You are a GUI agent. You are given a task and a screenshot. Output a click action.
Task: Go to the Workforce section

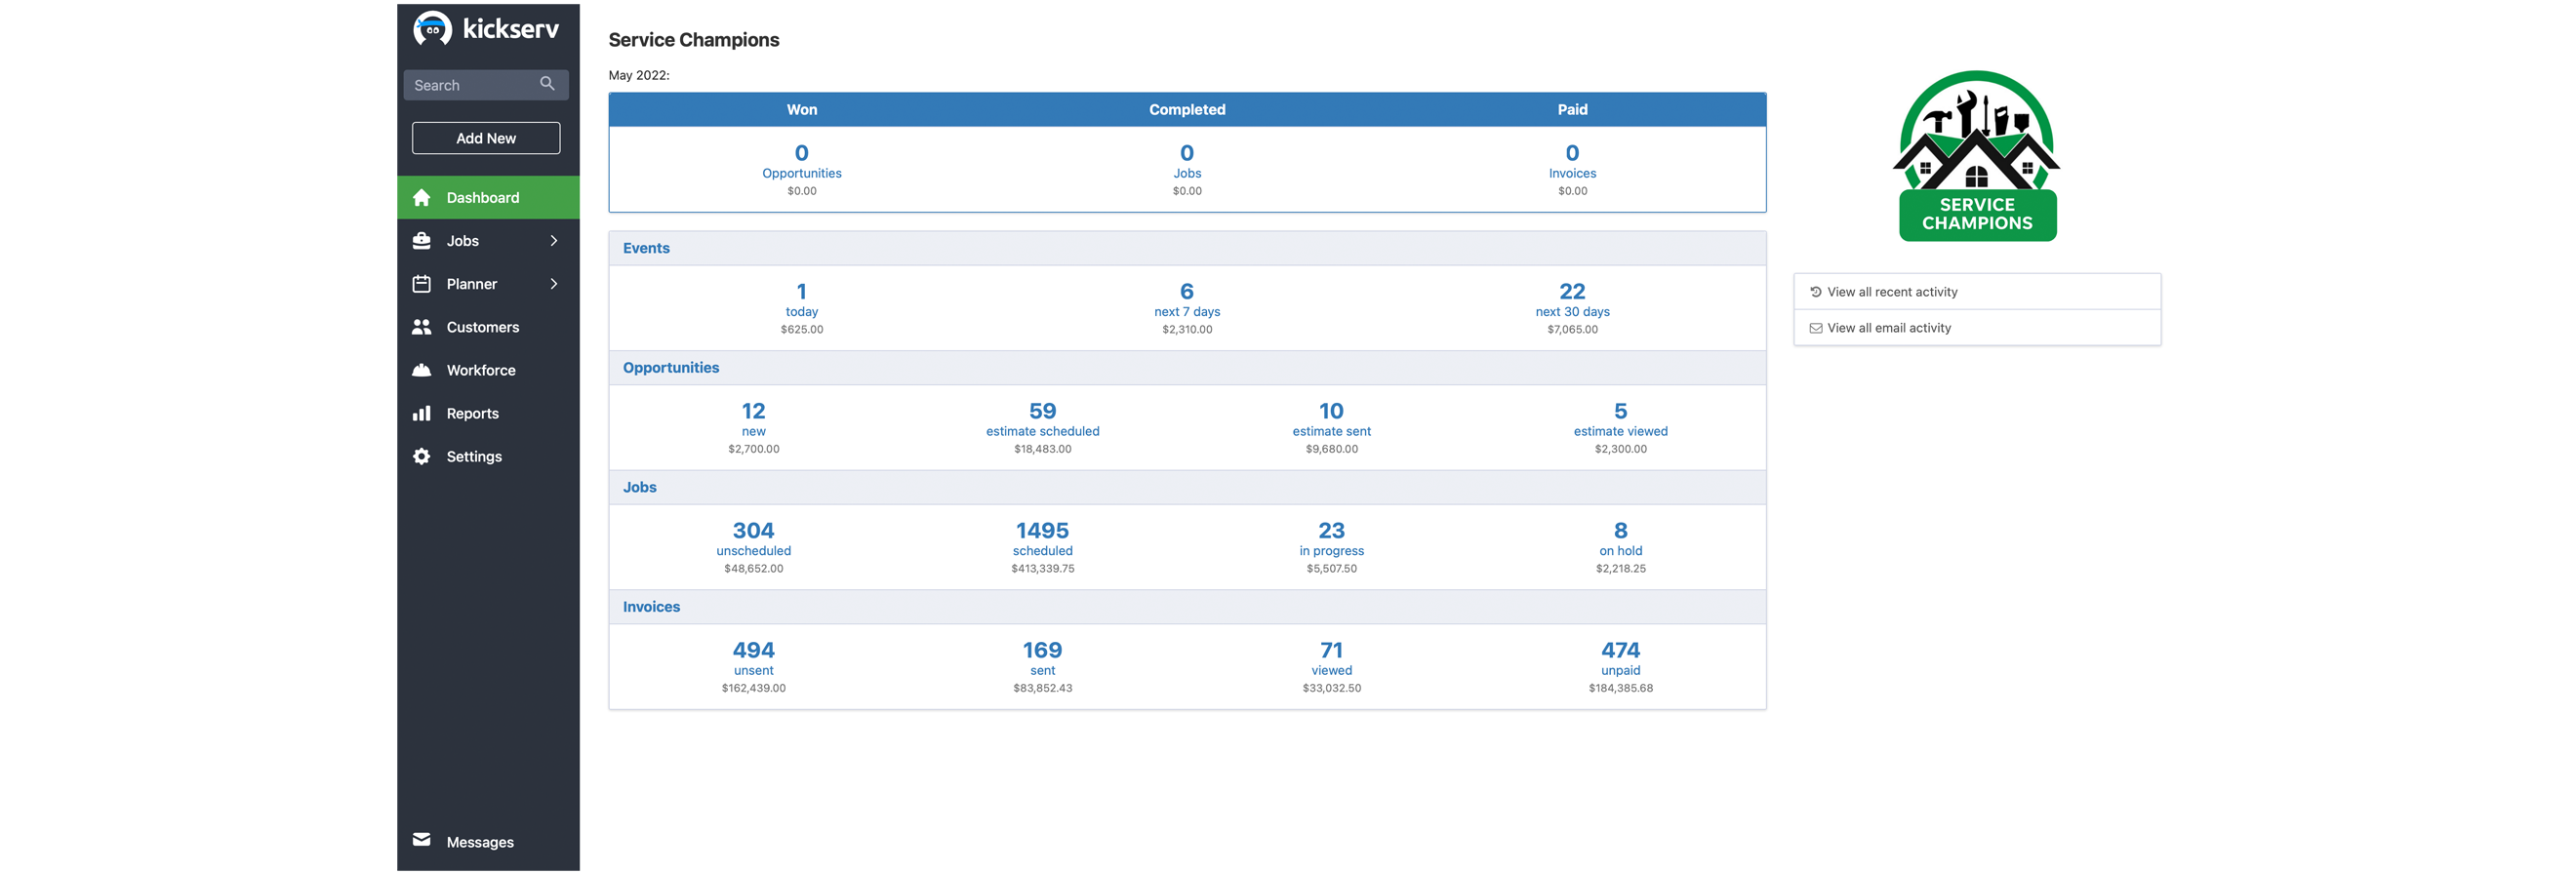pyautogui.click(x=488, y=370)
